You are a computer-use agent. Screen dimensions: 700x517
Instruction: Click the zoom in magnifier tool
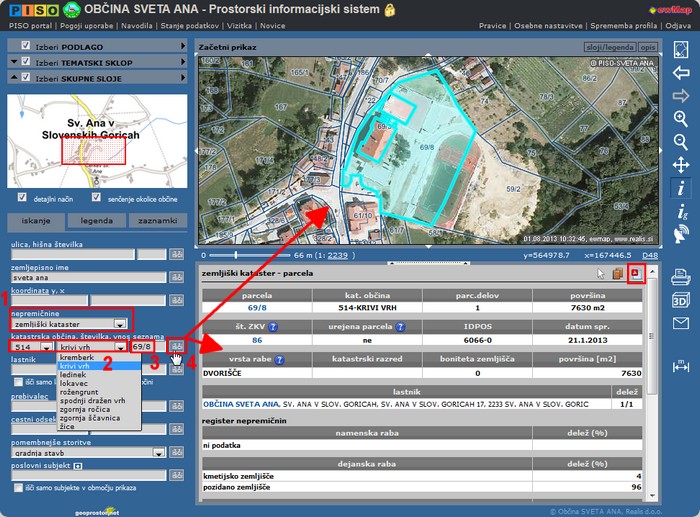tap(681, 118)
